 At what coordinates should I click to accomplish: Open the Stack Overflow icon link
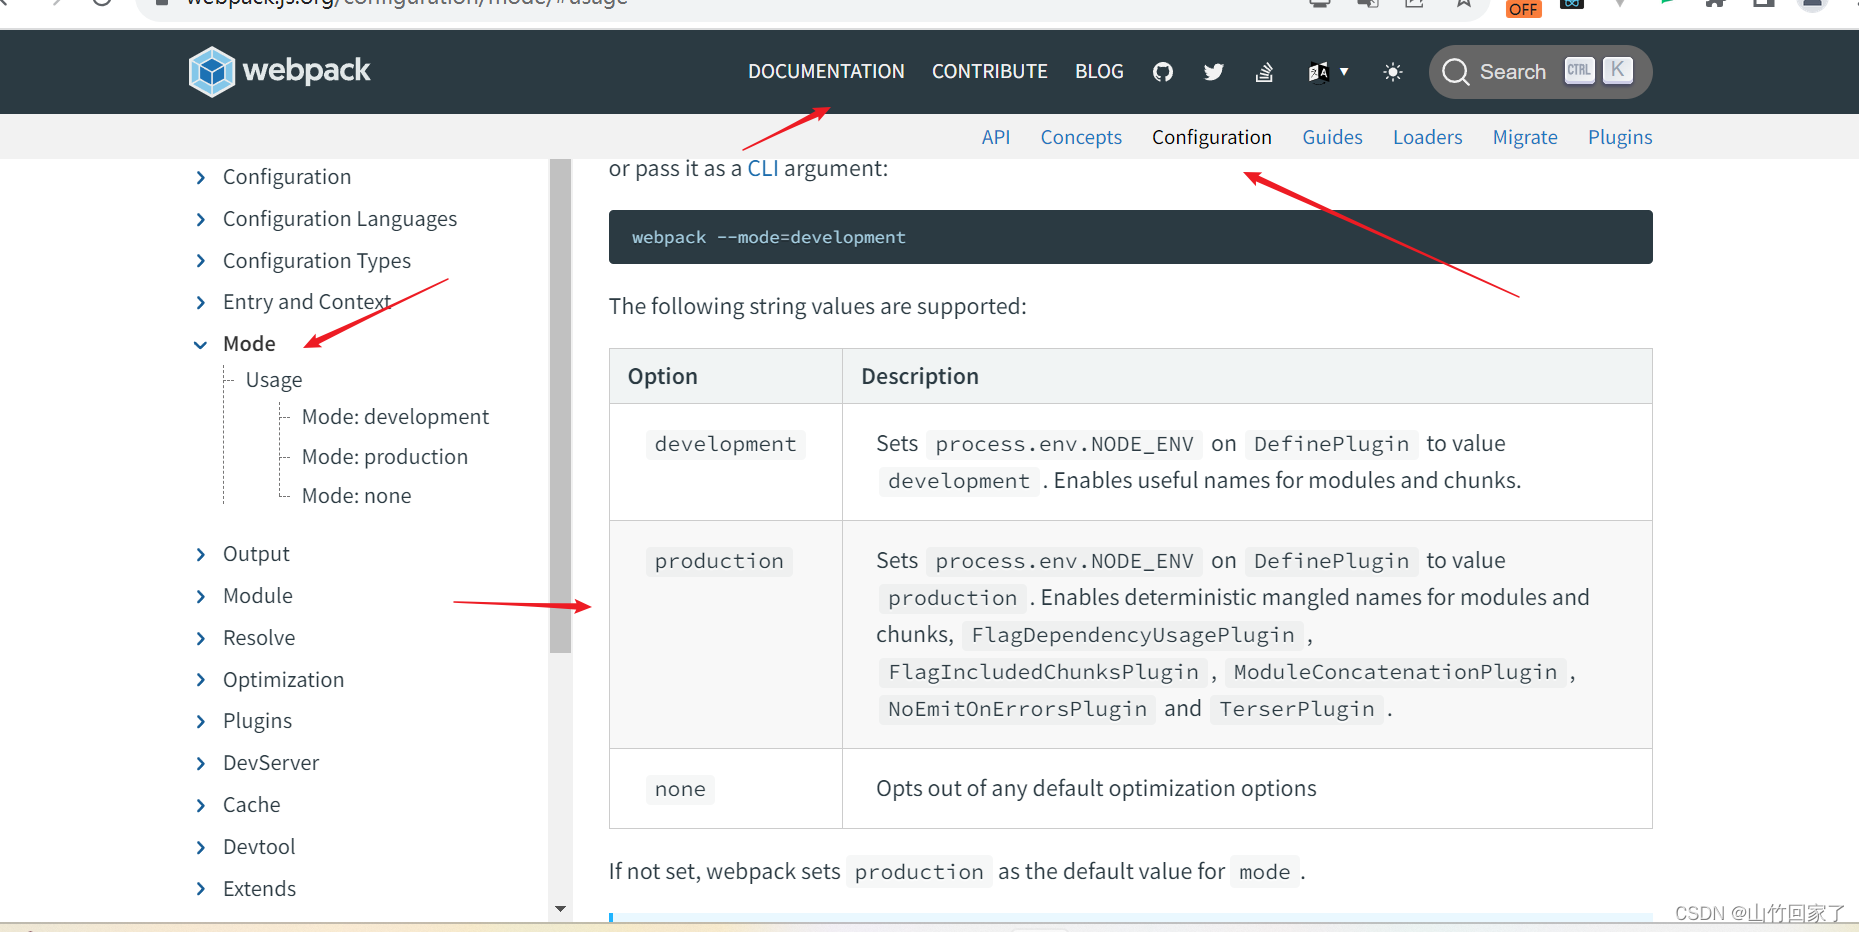coord(1264,72)
